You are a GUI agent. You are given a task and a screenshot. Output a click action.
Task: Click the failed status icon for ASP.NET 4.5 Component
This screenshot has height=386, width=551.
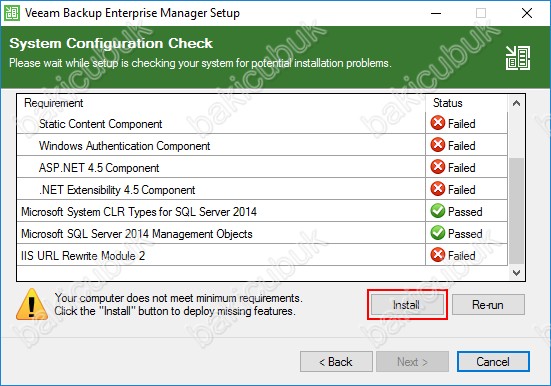(438, 167)
